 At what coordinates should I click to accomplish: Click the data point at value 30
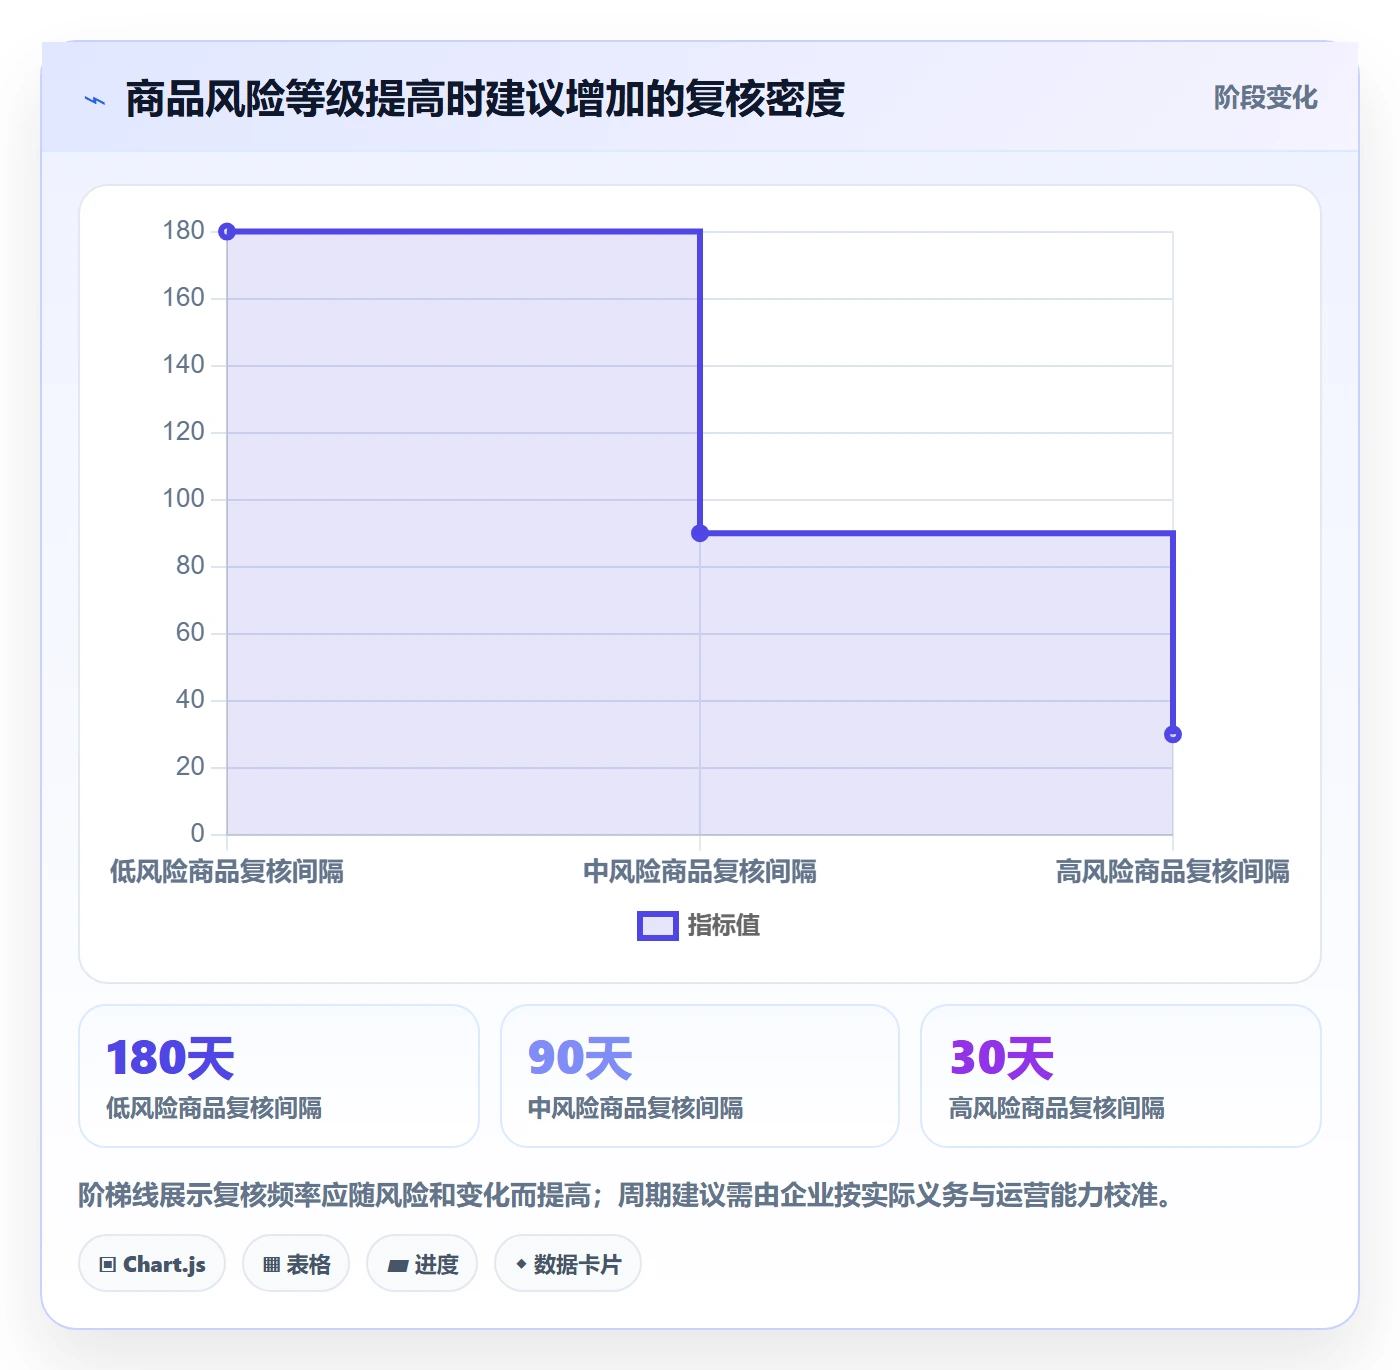[1173, 734]
